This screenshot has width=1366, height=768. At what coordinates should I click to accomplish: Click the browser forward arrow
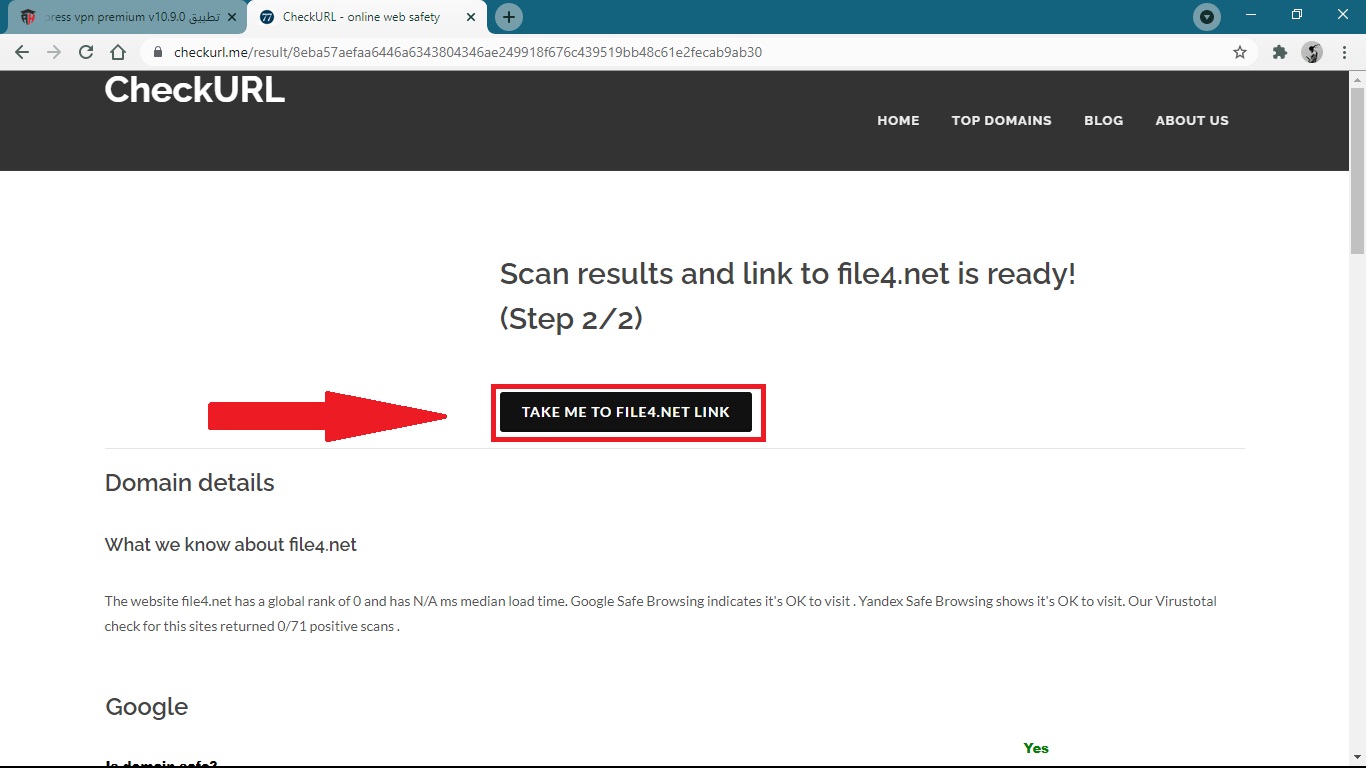(54, 52)
